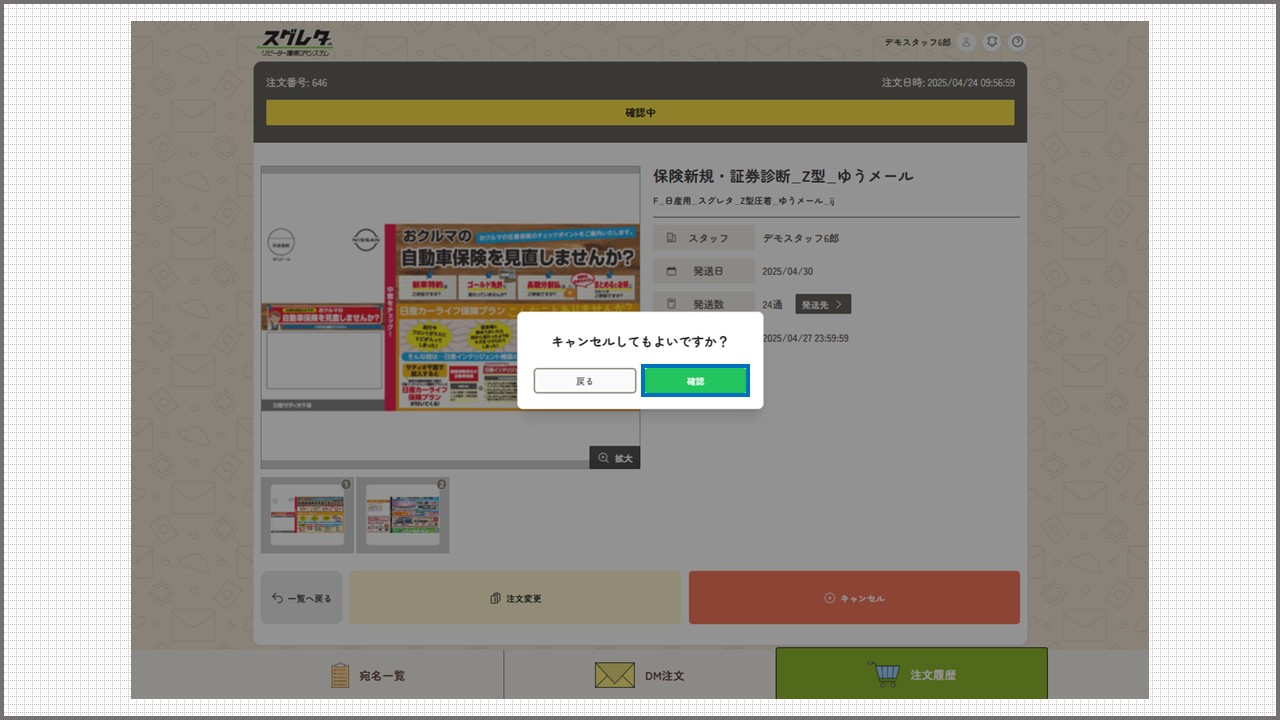Click the 発送日 date 2025/04/30
This screenshot has width=1280, height=720.
click(x=787, y=271)
